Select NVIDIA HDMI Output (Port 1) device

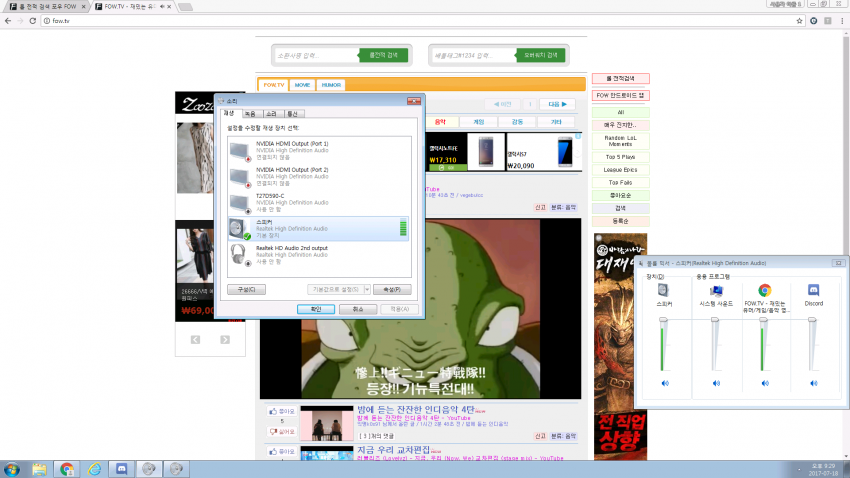pos(318,150)
